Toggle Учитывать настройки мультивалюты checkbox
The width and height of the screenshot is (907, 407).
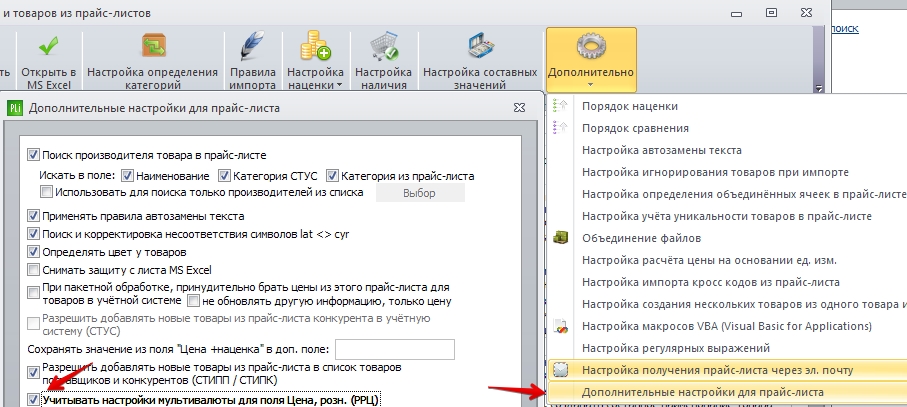pos(33,399)
